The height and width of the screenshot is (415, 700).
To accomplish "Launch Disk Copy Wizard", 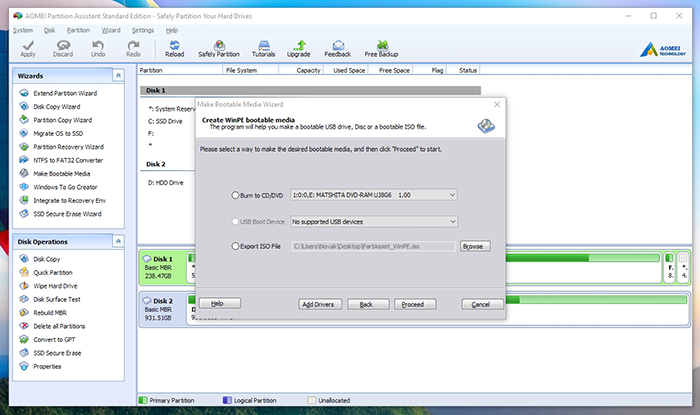I will pos(57,107).
